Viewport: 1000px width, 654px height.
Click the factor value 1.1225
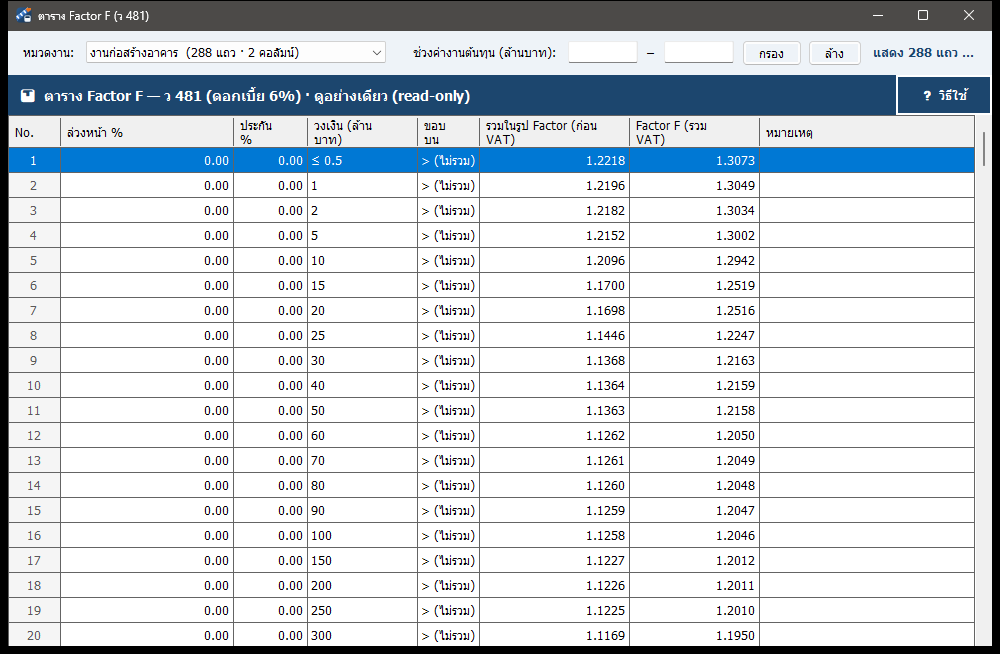[x=554, y=611]
